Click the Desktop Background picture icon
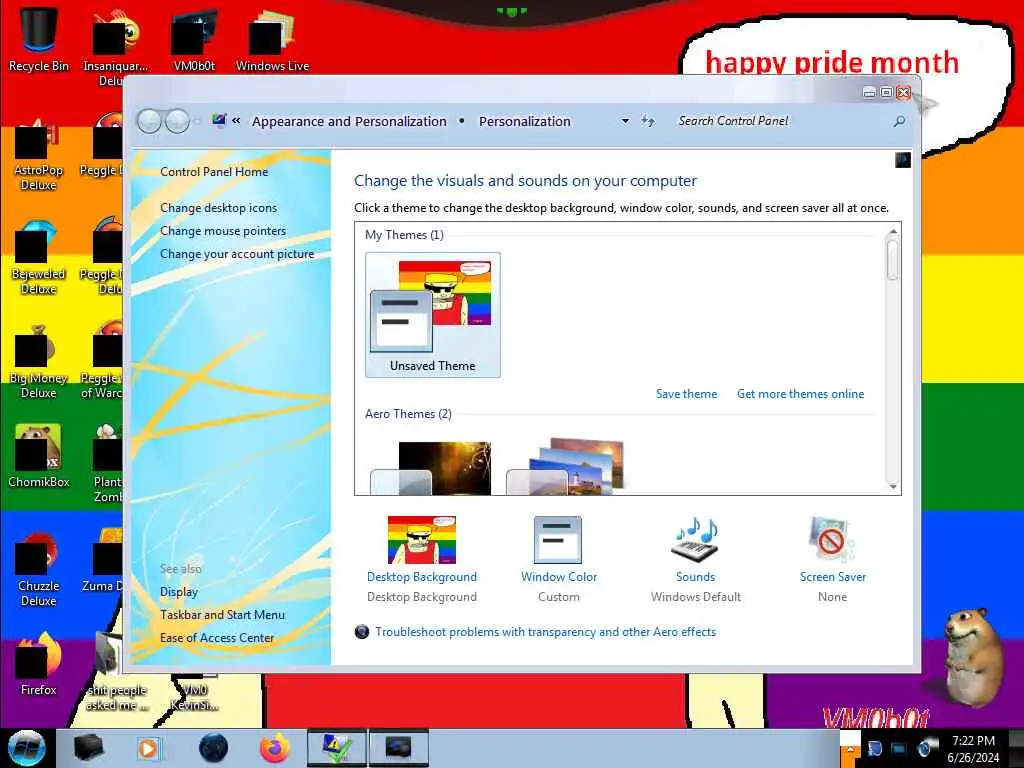Viewport: 1024px width, 768px height. point(421,540)
